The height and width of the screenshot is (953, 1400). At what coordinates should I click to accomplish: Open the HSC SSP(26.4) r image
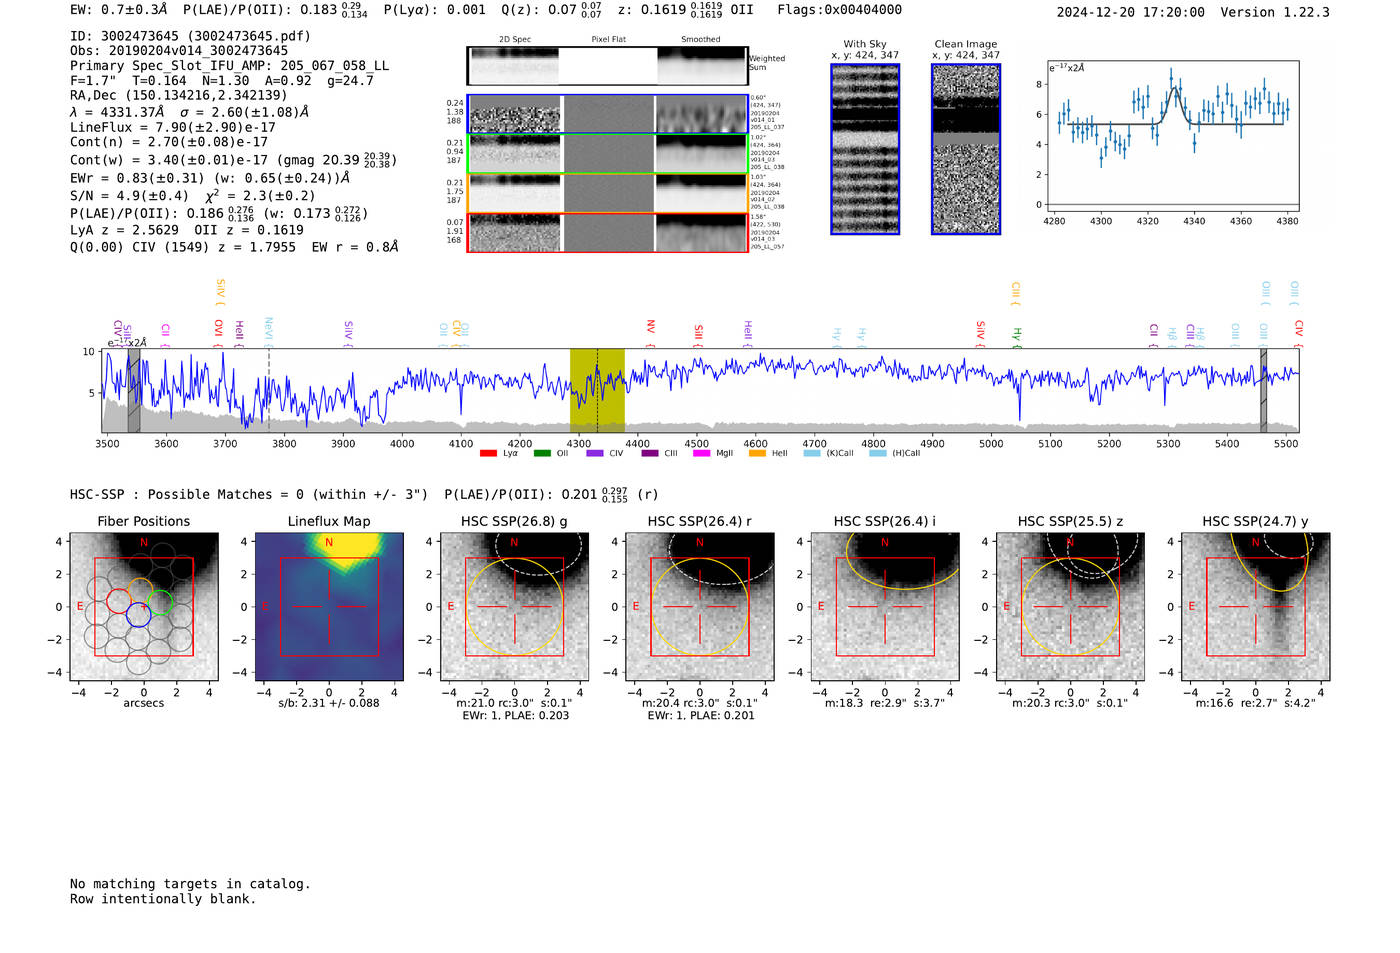699,606
